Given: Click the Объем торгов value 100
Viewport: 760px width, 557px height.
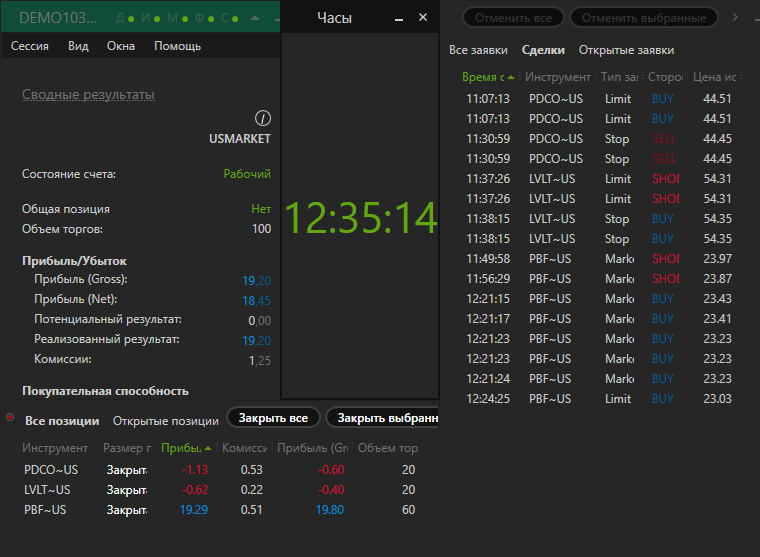Looking at the screenshot, I should pyautogui.click(x=261, y=229).
